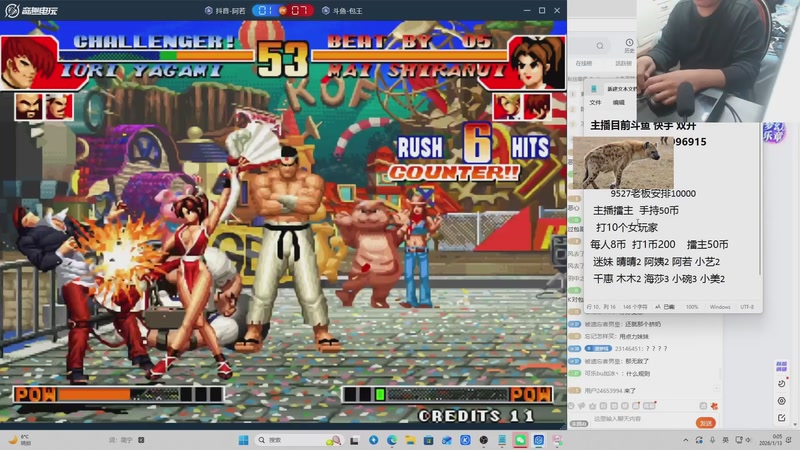Click text 9527老板安排10000 in Notepad

pos(653,193)
